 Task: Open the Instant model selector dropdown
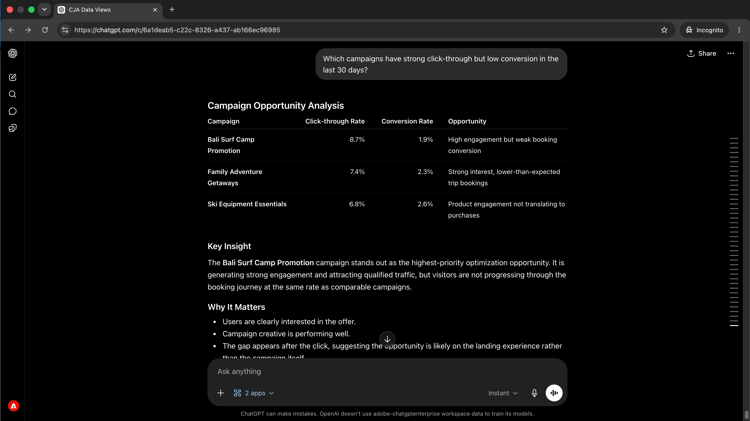[x=503, y=393]
